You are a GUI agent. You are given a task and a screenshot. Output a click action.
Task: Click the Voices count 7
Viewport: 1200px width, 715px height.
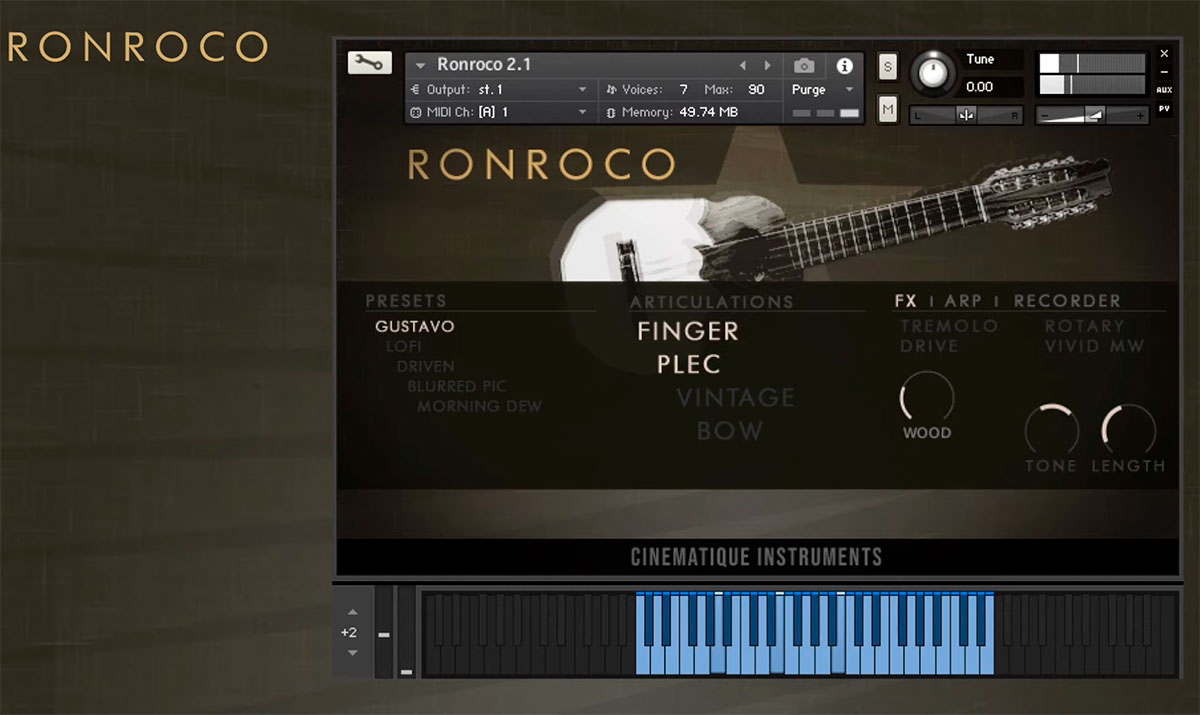coord(683,89)
